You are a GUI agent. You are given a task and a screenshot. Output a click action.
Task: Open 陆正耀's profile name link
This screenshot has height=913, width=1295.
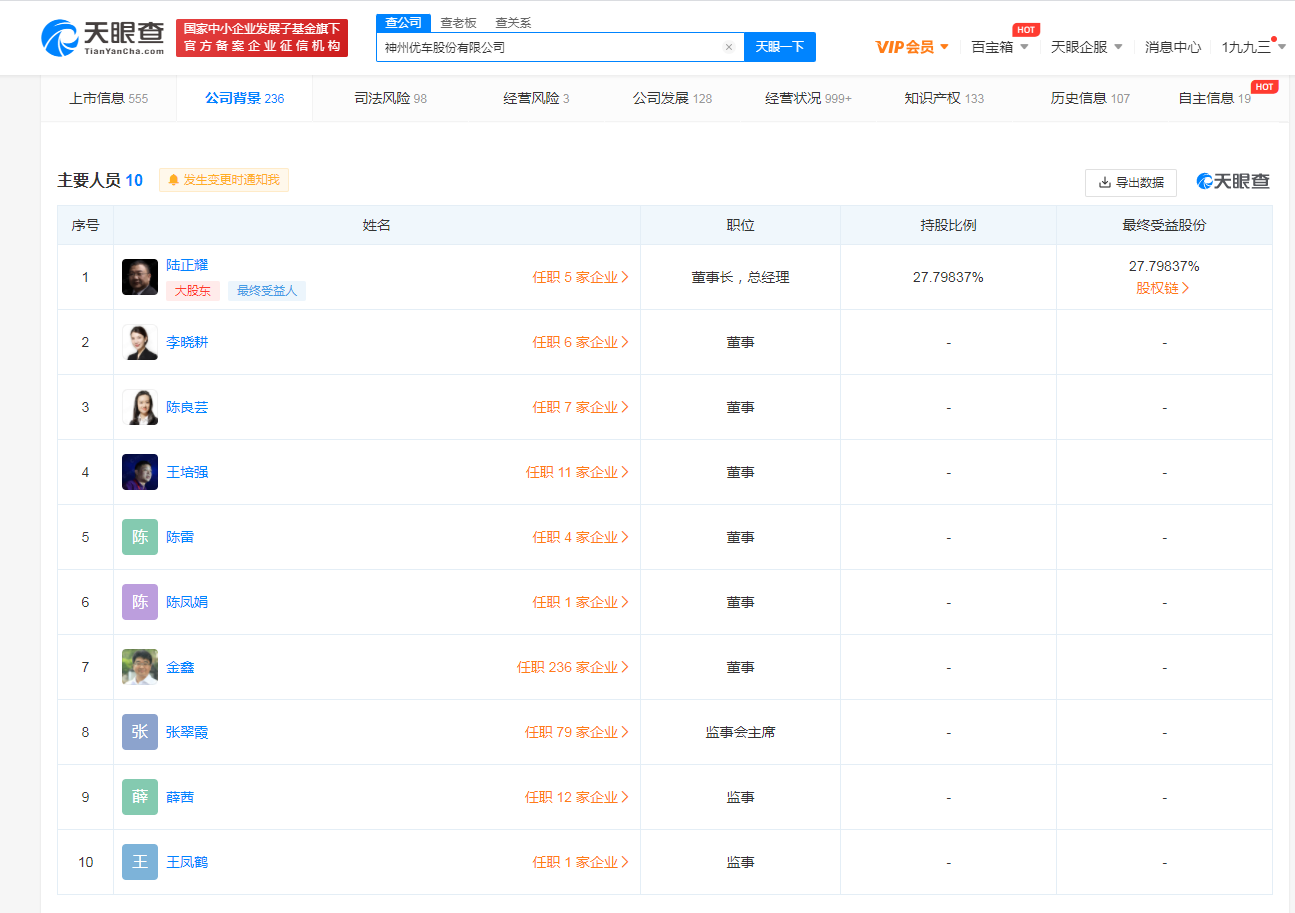(187, 265)
